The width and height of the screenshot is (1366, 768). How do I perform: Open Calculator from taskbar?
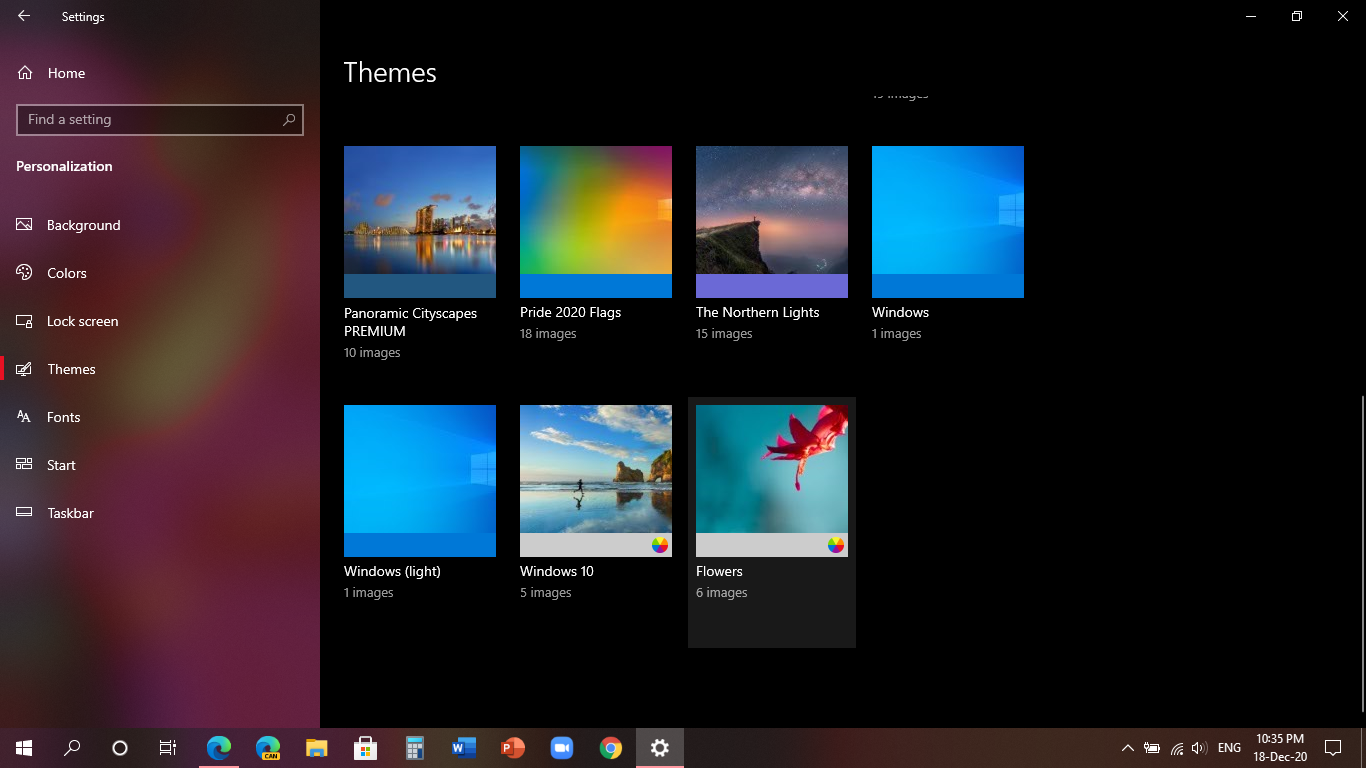[415, 748]
